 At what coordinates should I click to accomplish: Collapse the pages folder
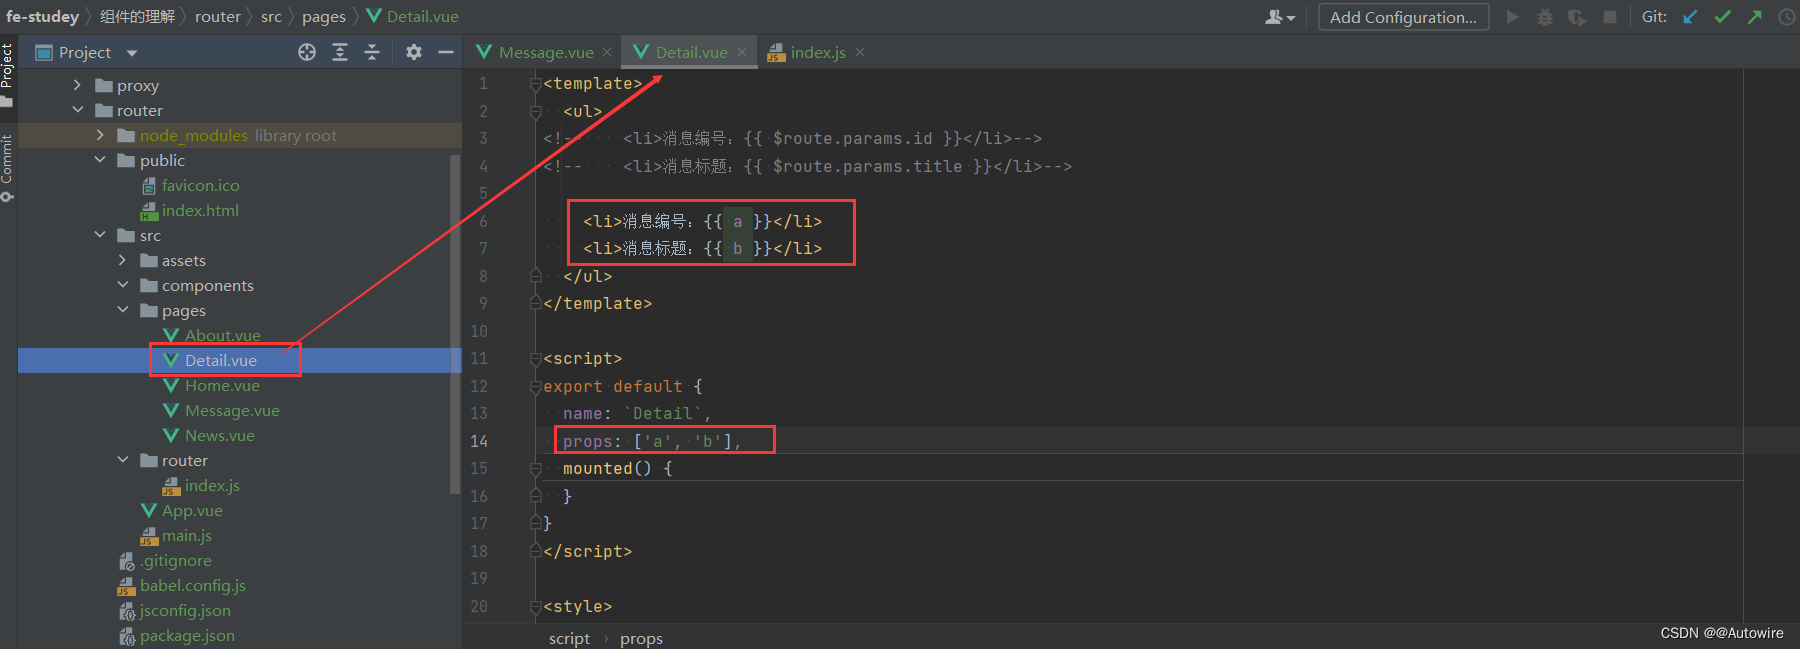(123, 310)
